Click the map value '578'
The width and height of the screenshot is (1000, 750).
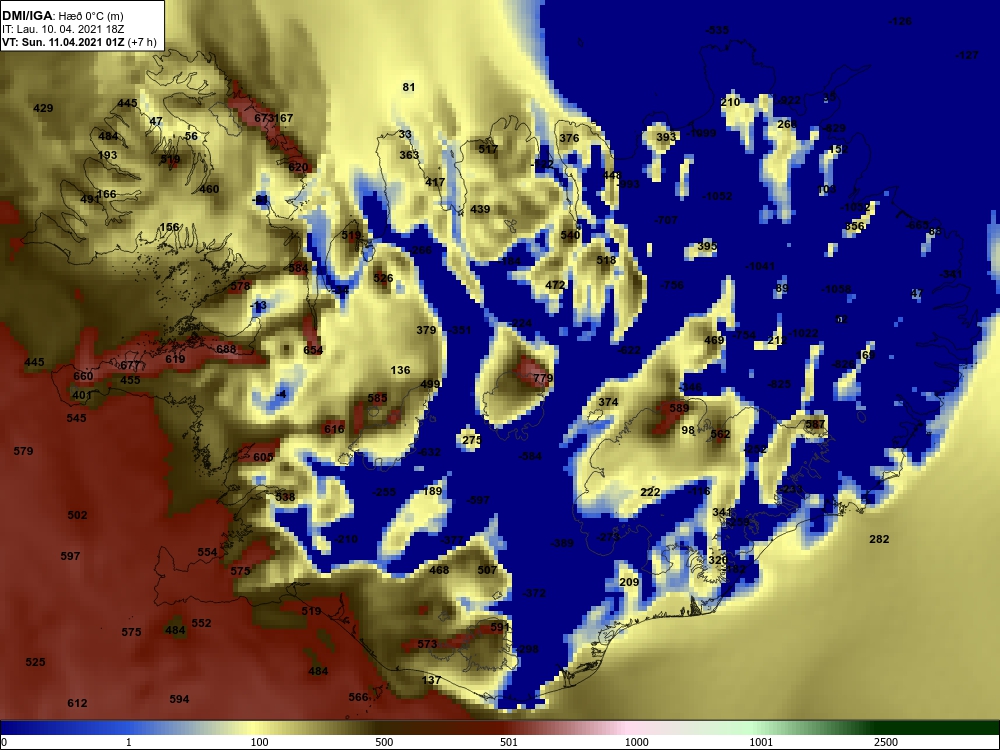tap(240, 286)
